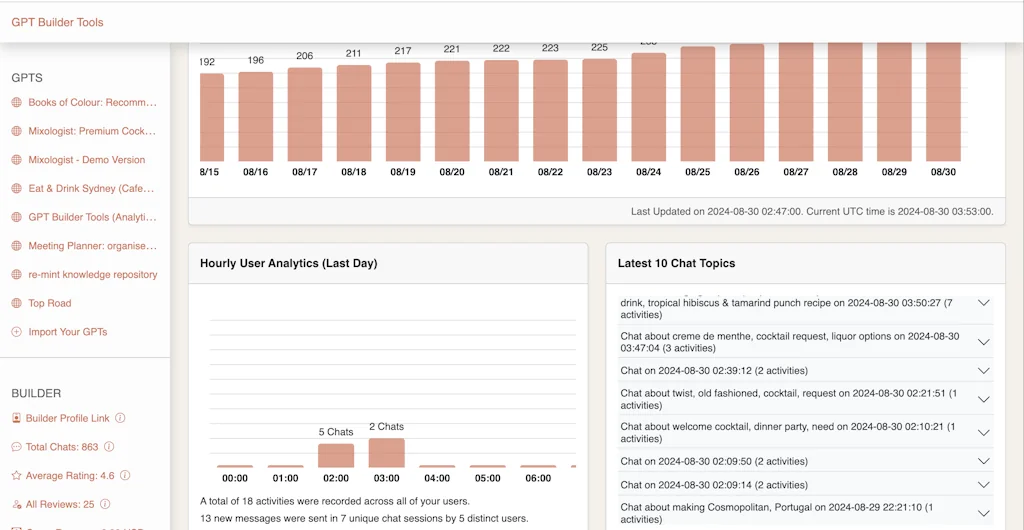The image size is (1024, 530).
Task: Open Mixologist - Demo Version GPT
Action: [86, 160]
